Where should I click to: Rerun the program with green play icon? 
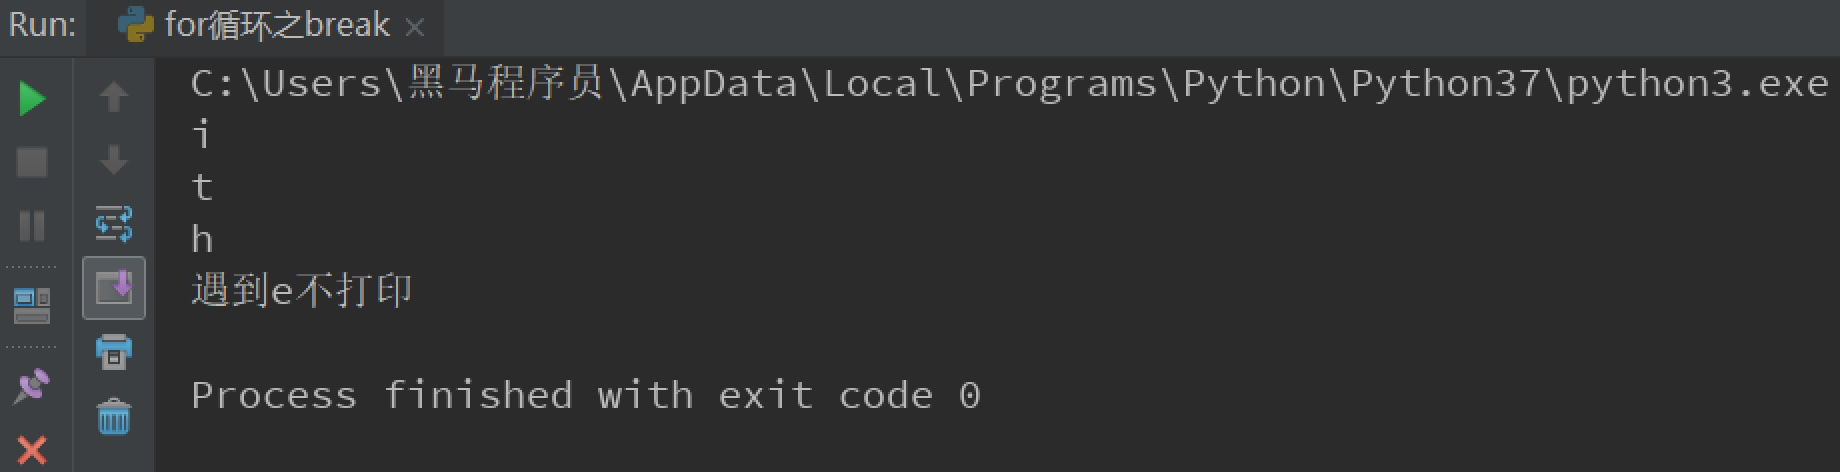pos(32,98)
